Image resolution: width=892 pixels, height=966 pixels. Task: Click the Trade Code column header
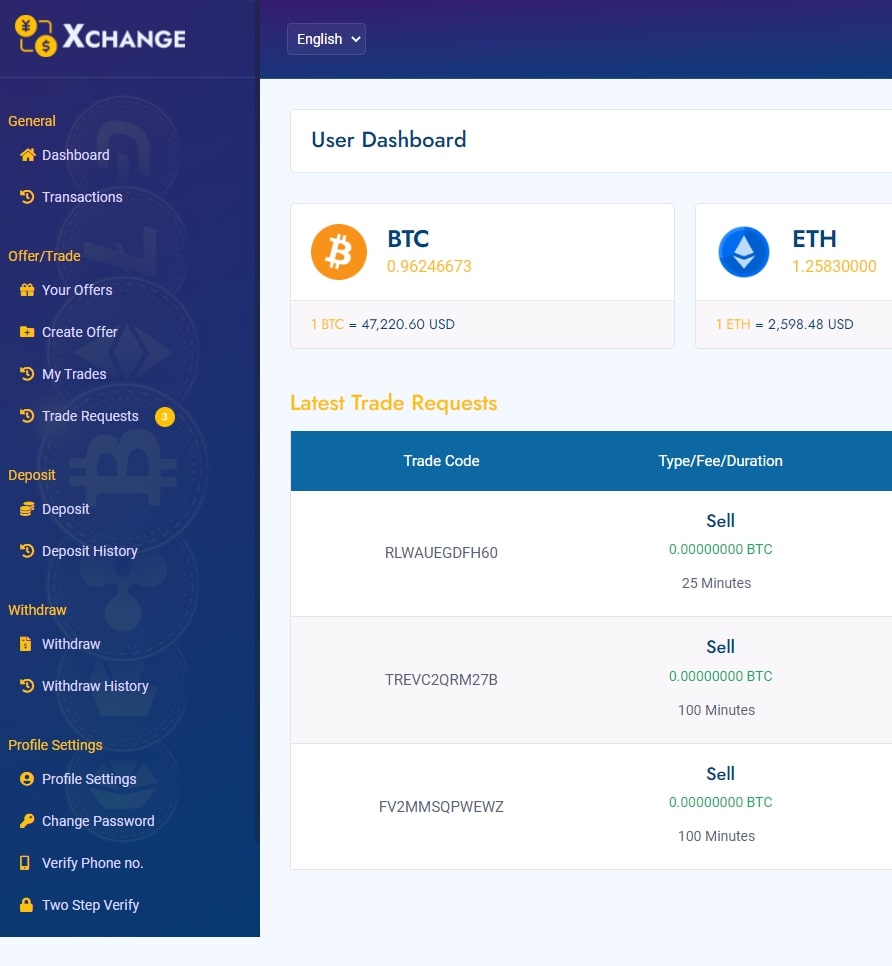(x=441, y=461)
